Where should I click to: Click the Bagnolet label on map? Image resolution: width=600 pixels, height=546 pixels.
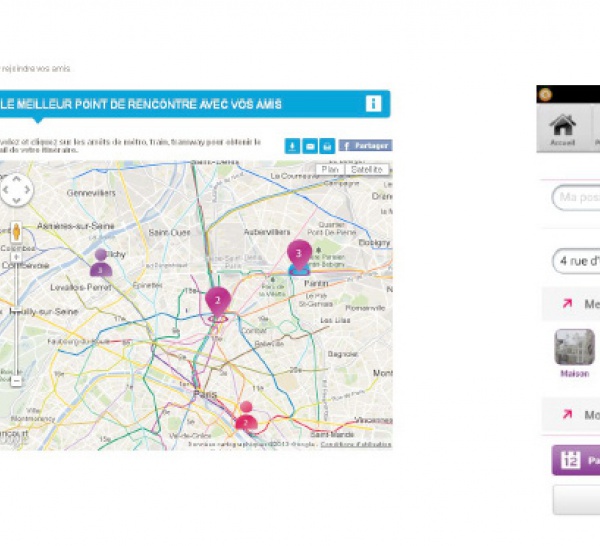pyautogui.click(x=342, y=355)
